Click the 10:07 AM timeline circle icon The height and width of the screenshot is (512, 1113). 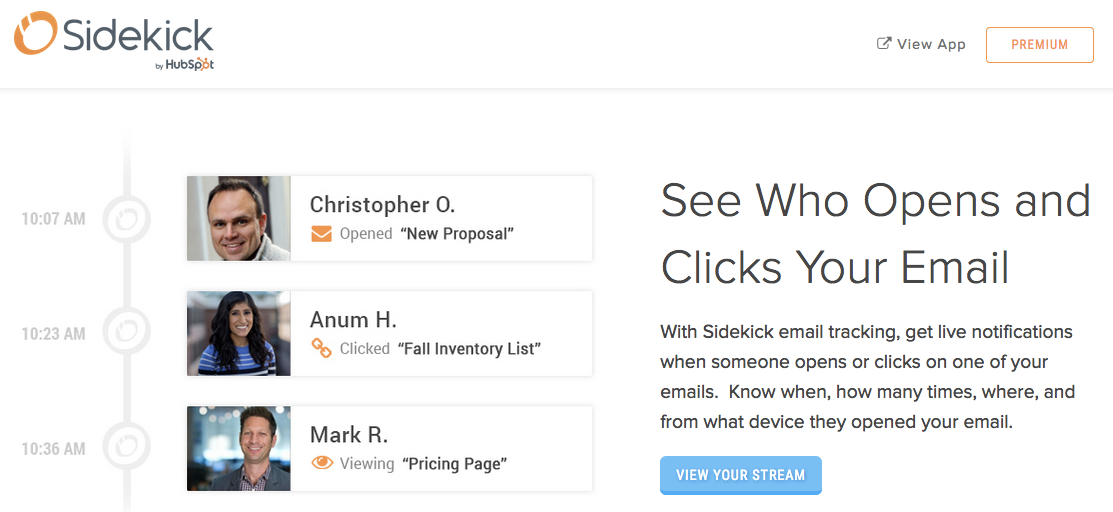click(127, 218)
